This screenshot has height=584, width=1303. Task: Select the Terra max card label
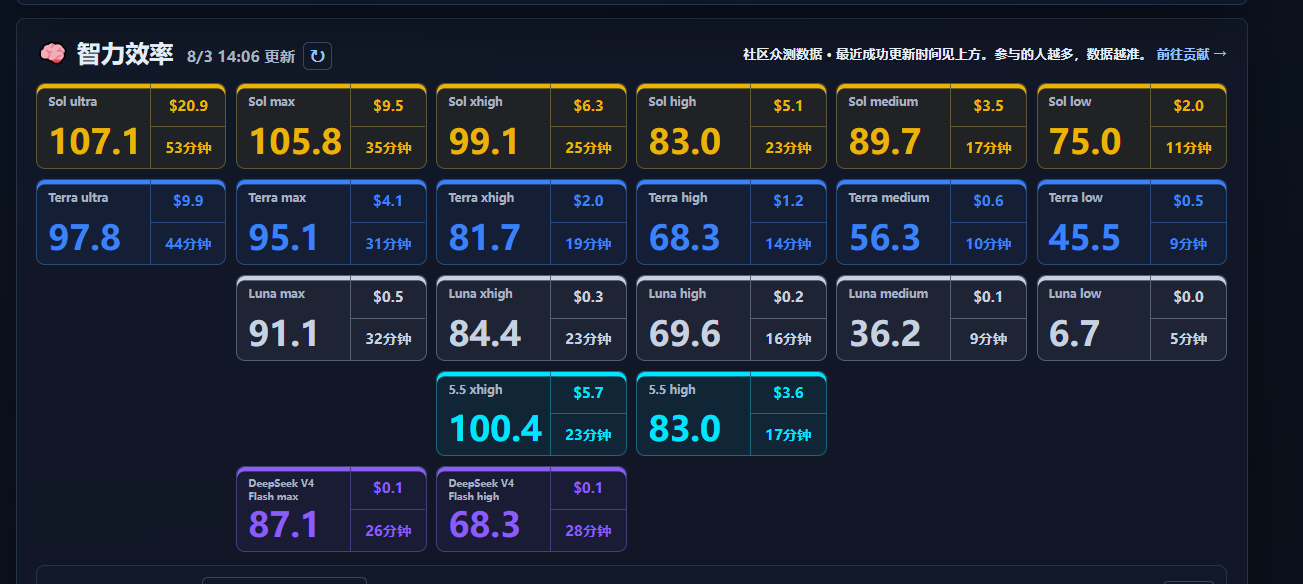[277, 198]
